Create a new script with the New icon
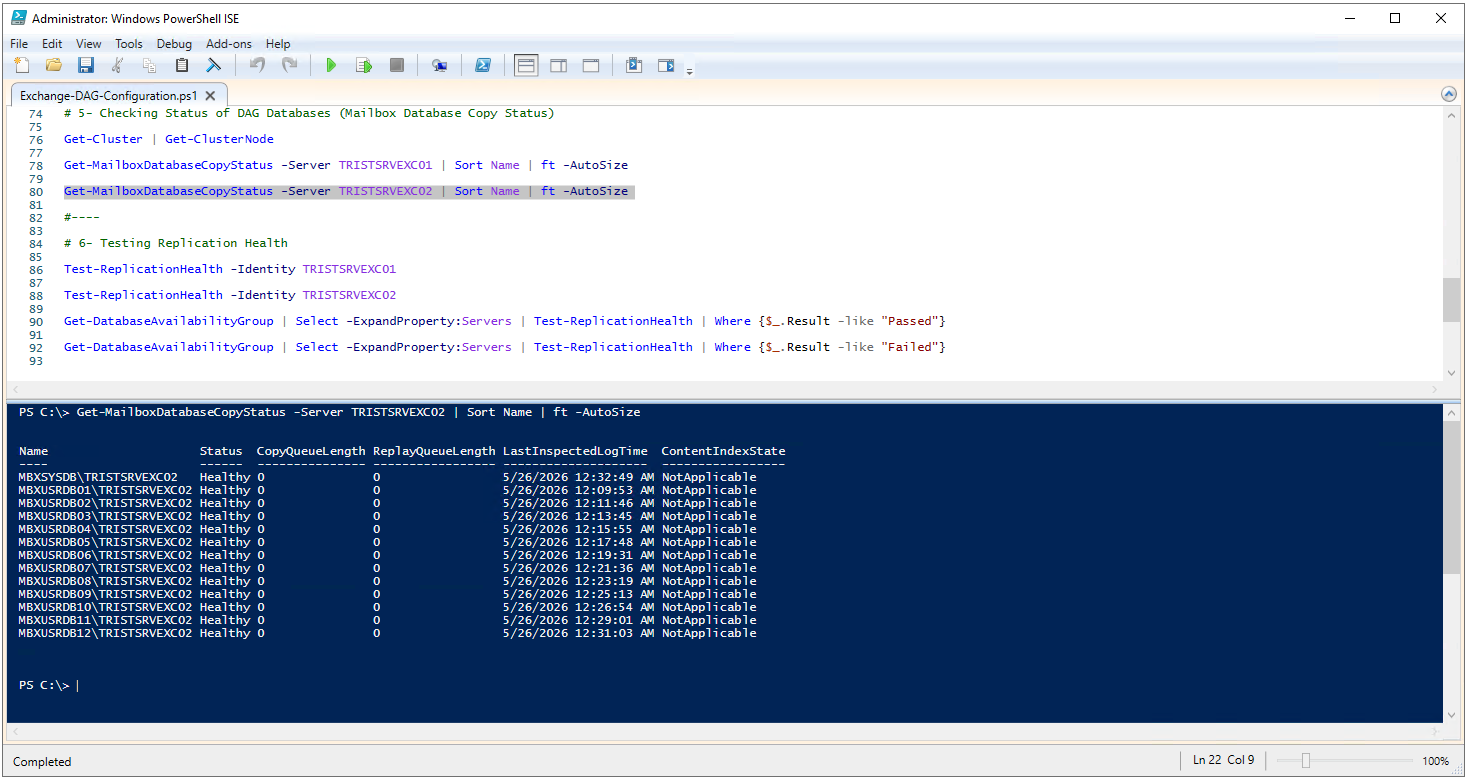 (22, 65)
